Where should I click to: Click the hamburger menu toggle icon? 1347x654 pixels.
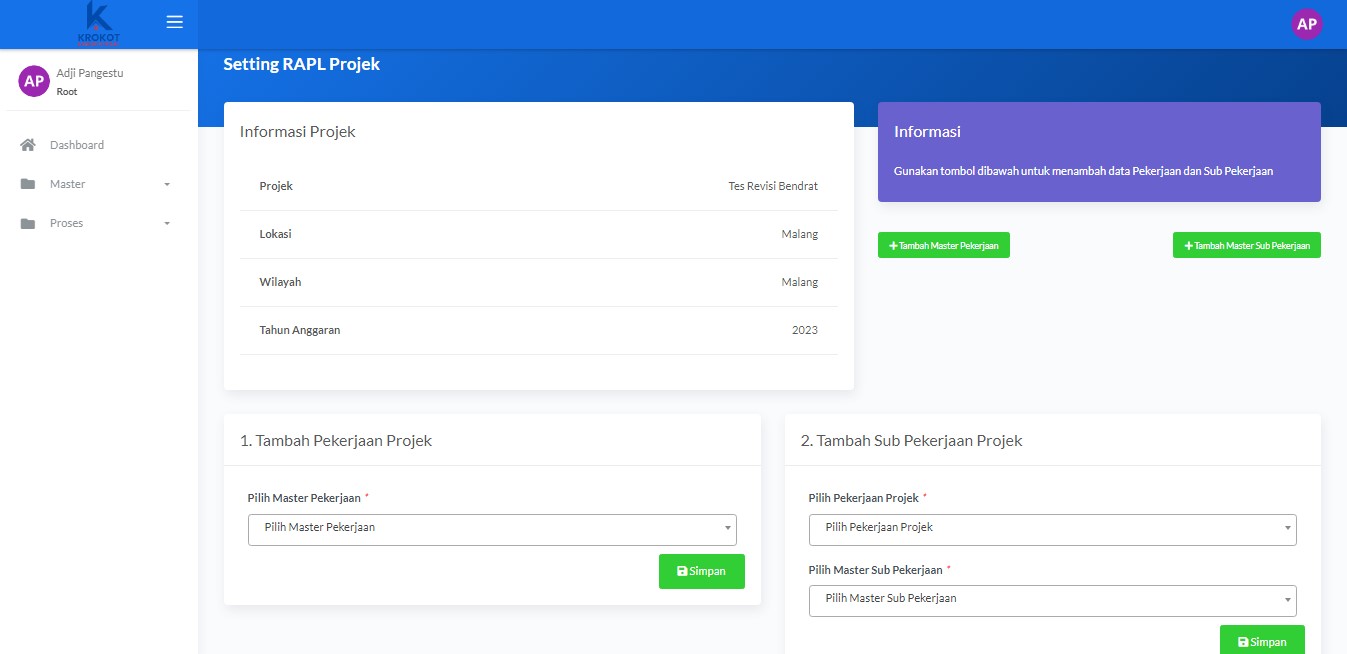pos(175,22)
